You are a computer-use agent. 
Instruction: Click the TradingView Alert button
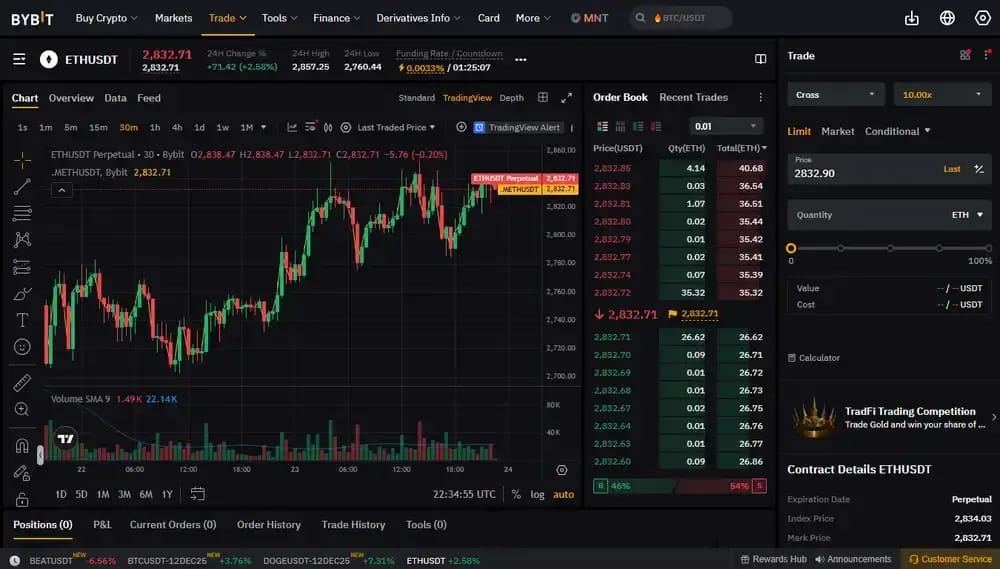[x=517, y=128]
